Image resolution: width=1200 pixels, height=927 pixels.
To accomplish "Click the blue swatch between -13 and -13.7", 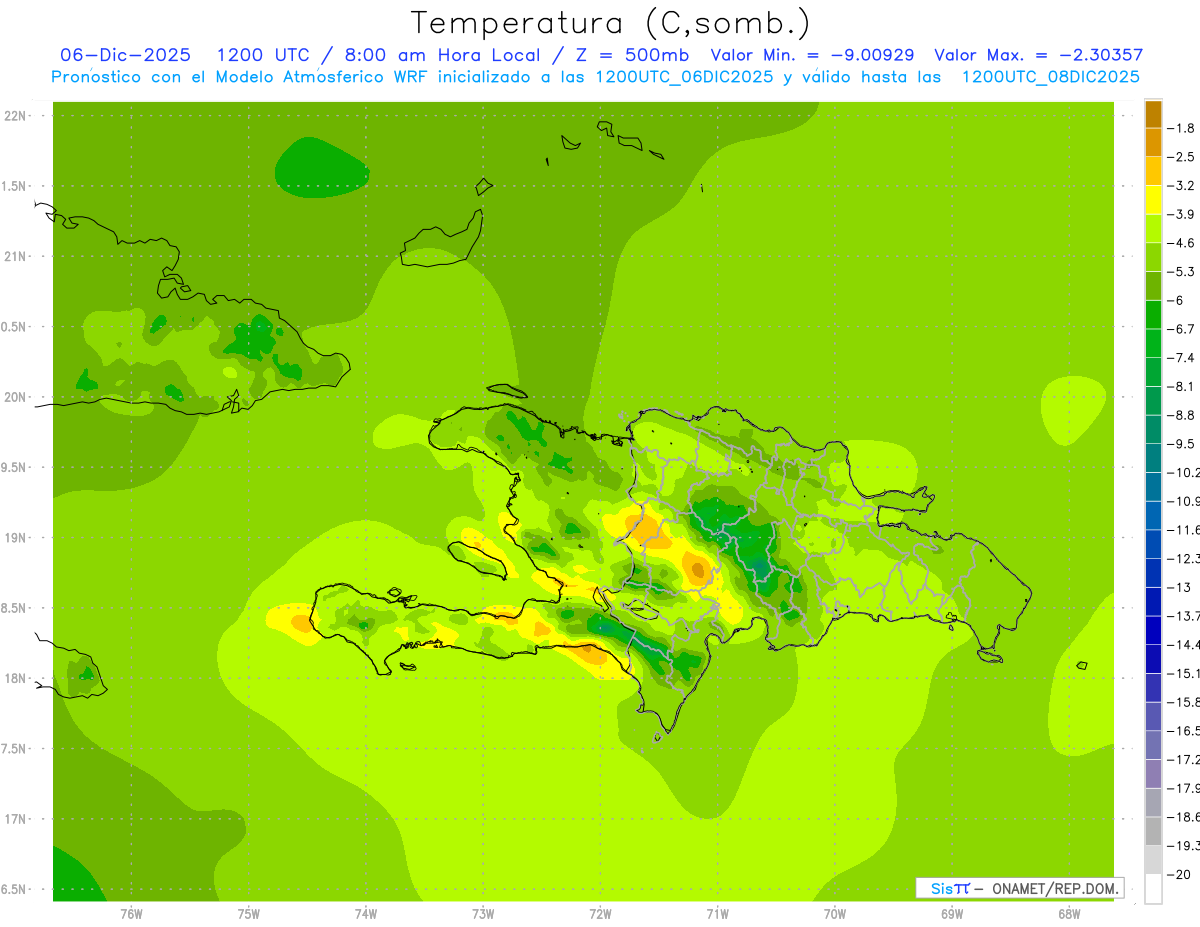I will click(1153, 602).
